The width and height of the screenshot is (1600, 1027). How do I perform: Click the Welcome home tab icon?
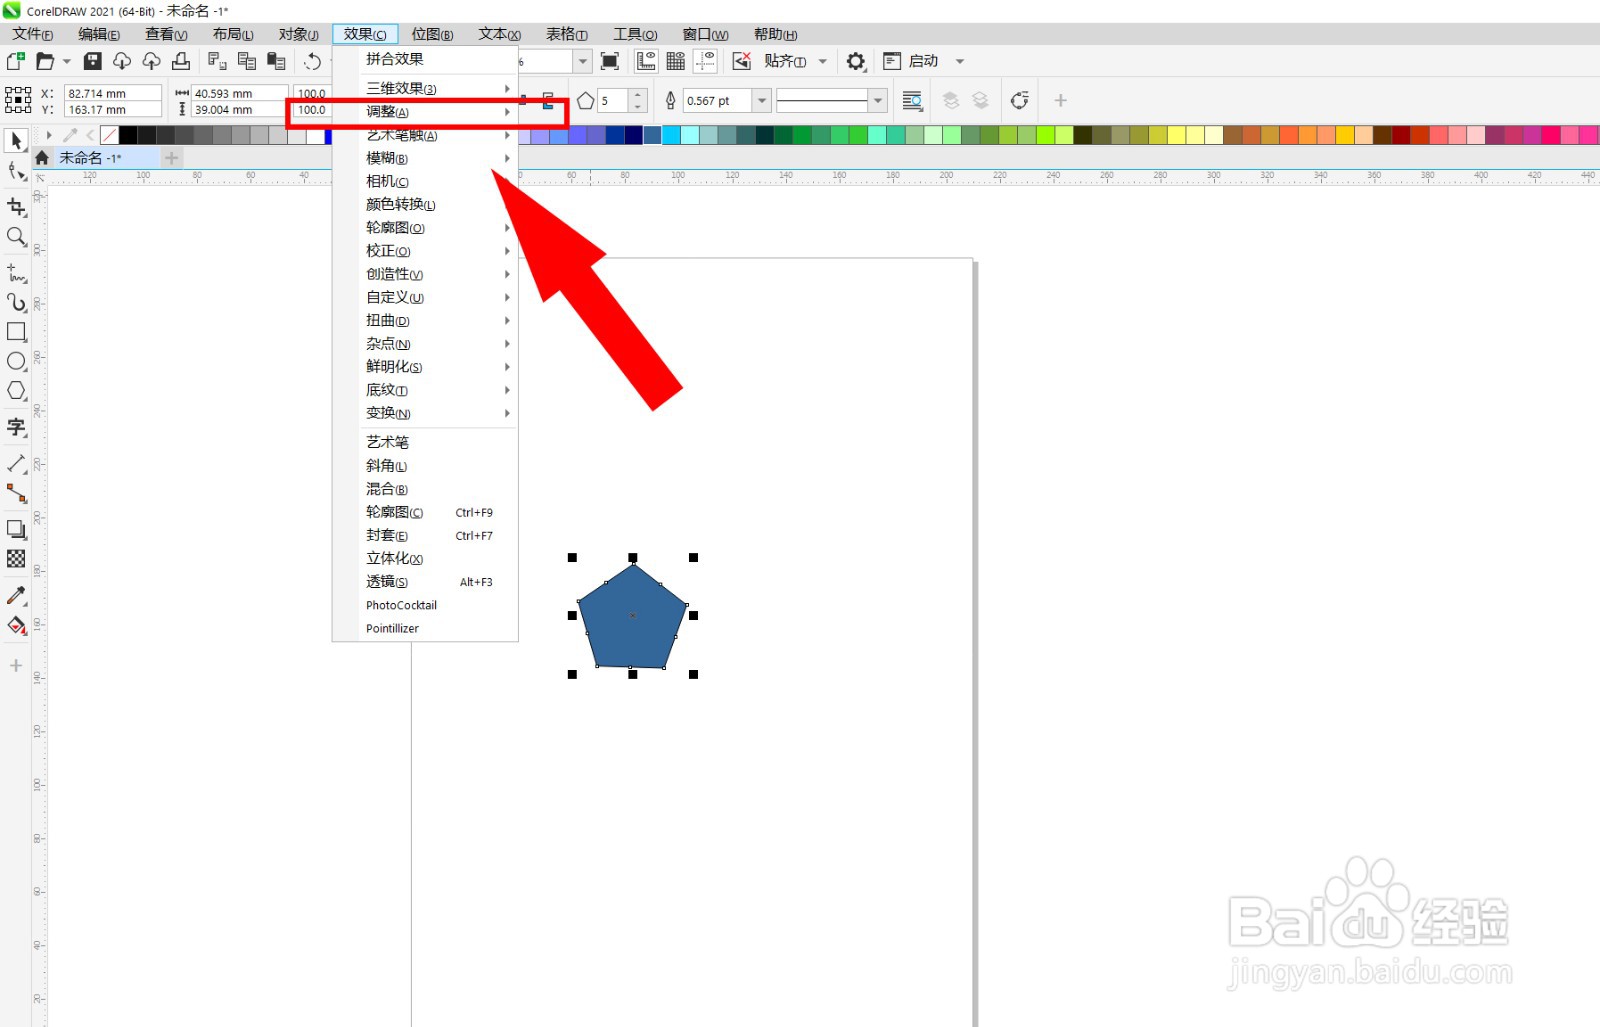(42, 158)
